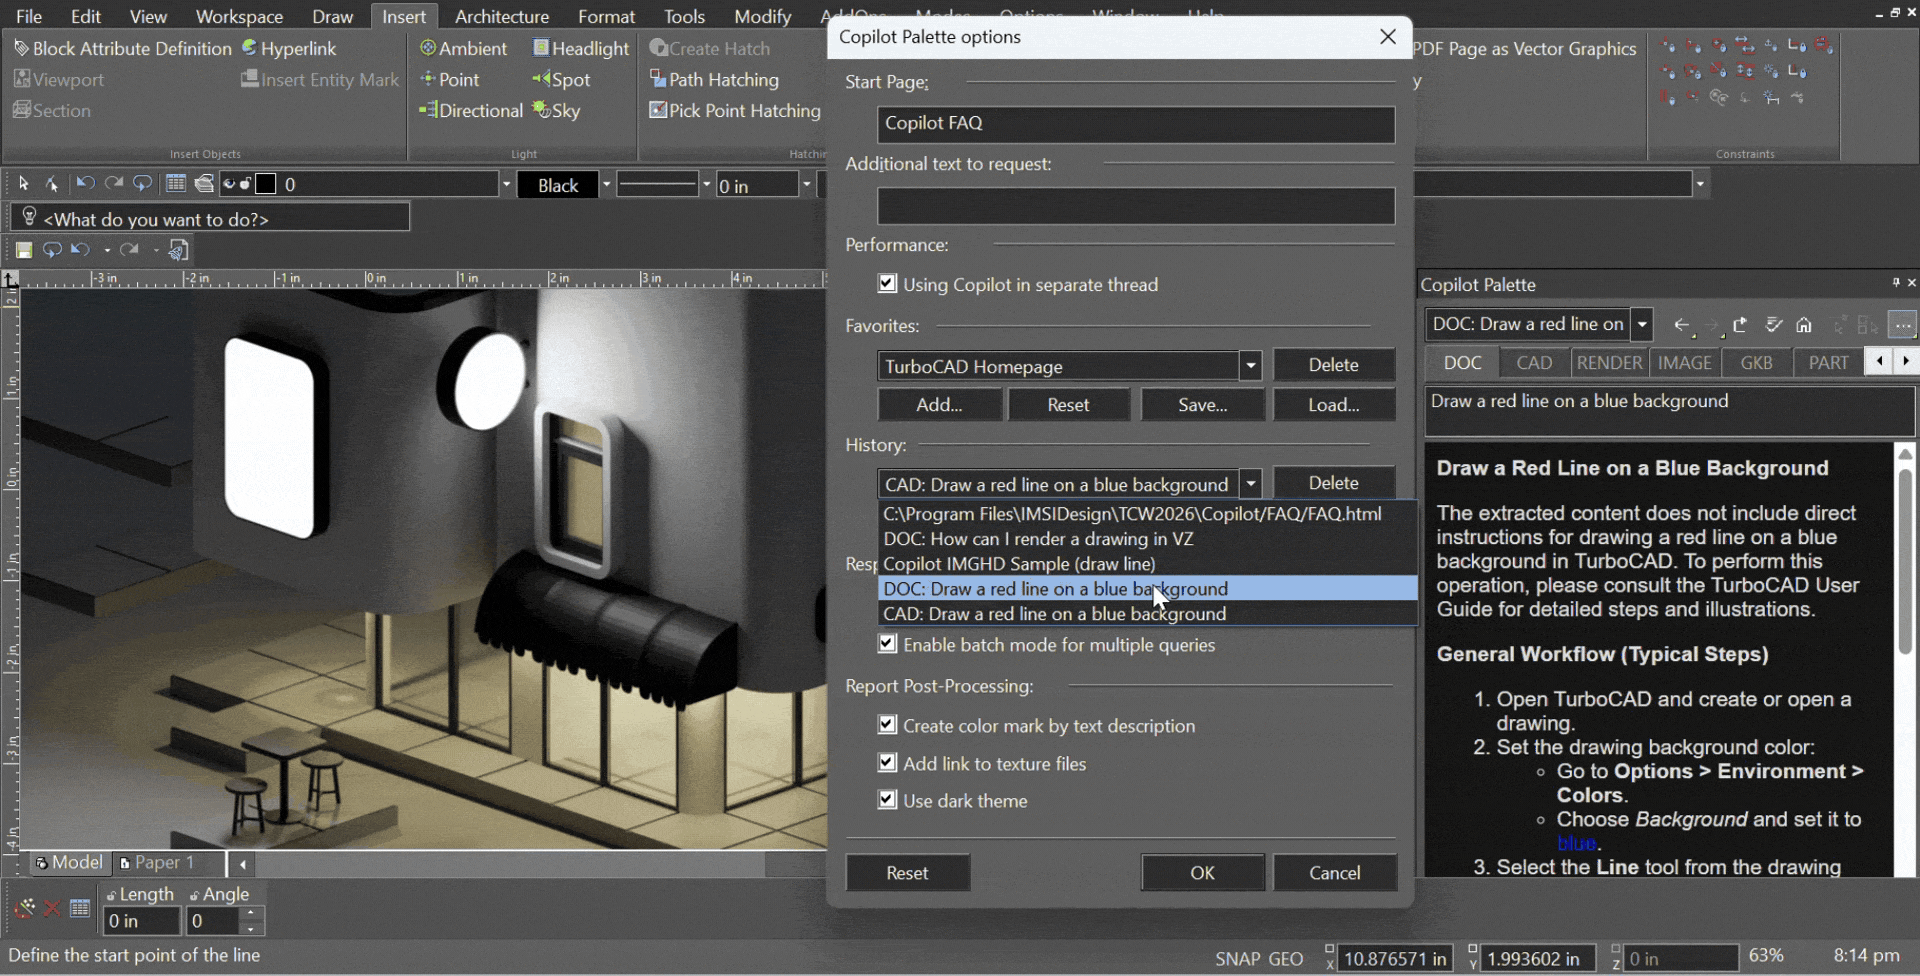Switch to the RENDER tab in the Copilot Palette
This screenshot has width=1920, height=976.
(1609, 362)
